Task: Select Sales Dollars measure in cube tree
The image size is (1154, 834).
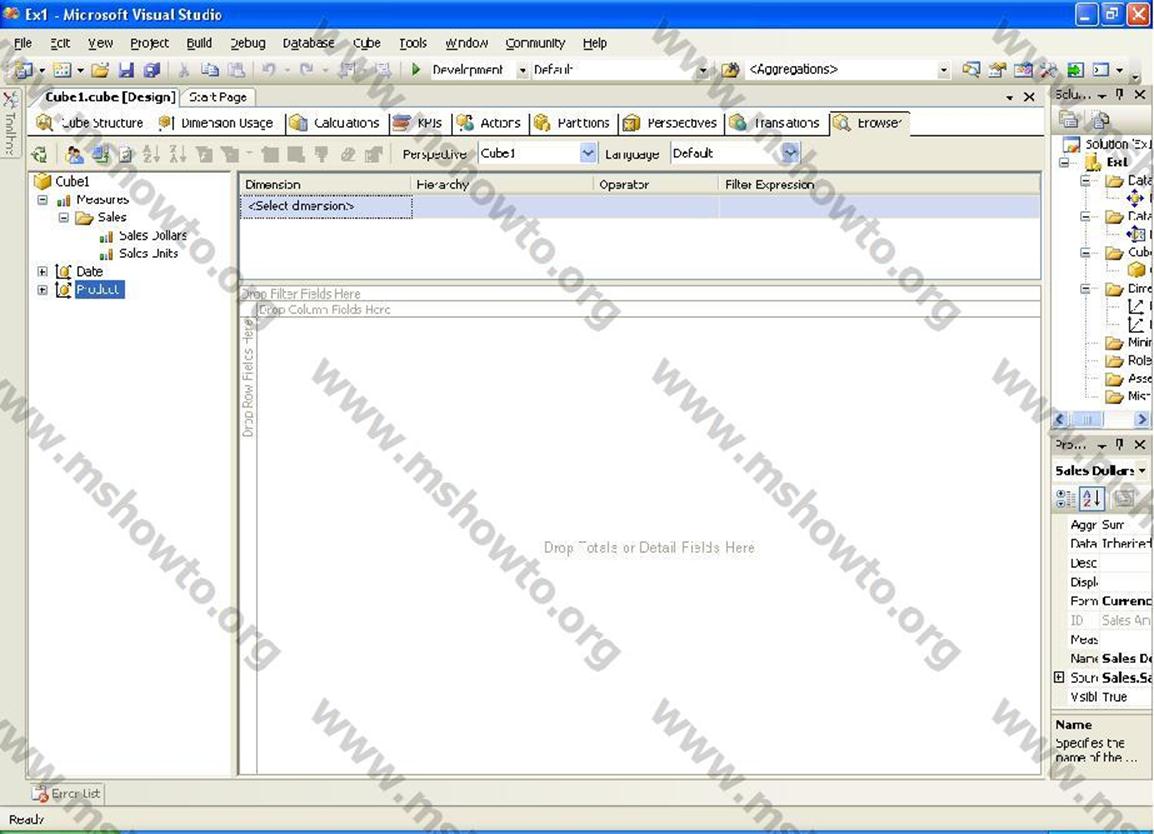Action: pyautogui.click(x=153, y=236)
